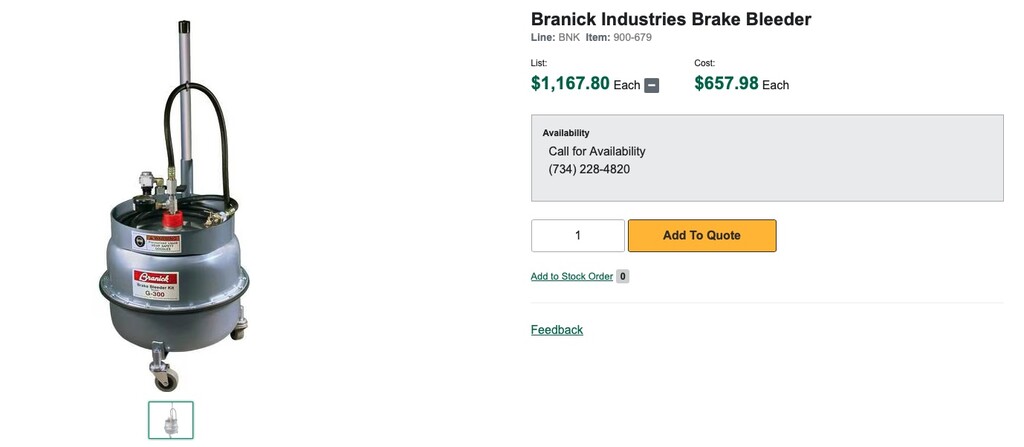
Task: Open the Add to Stock Order link
Action: point(571,276)
